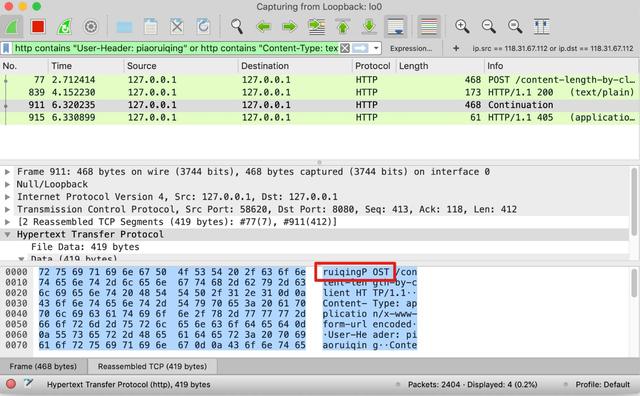The image size is (640, 396).
Task: Sort by the Time column header
Action: [85, 66]
